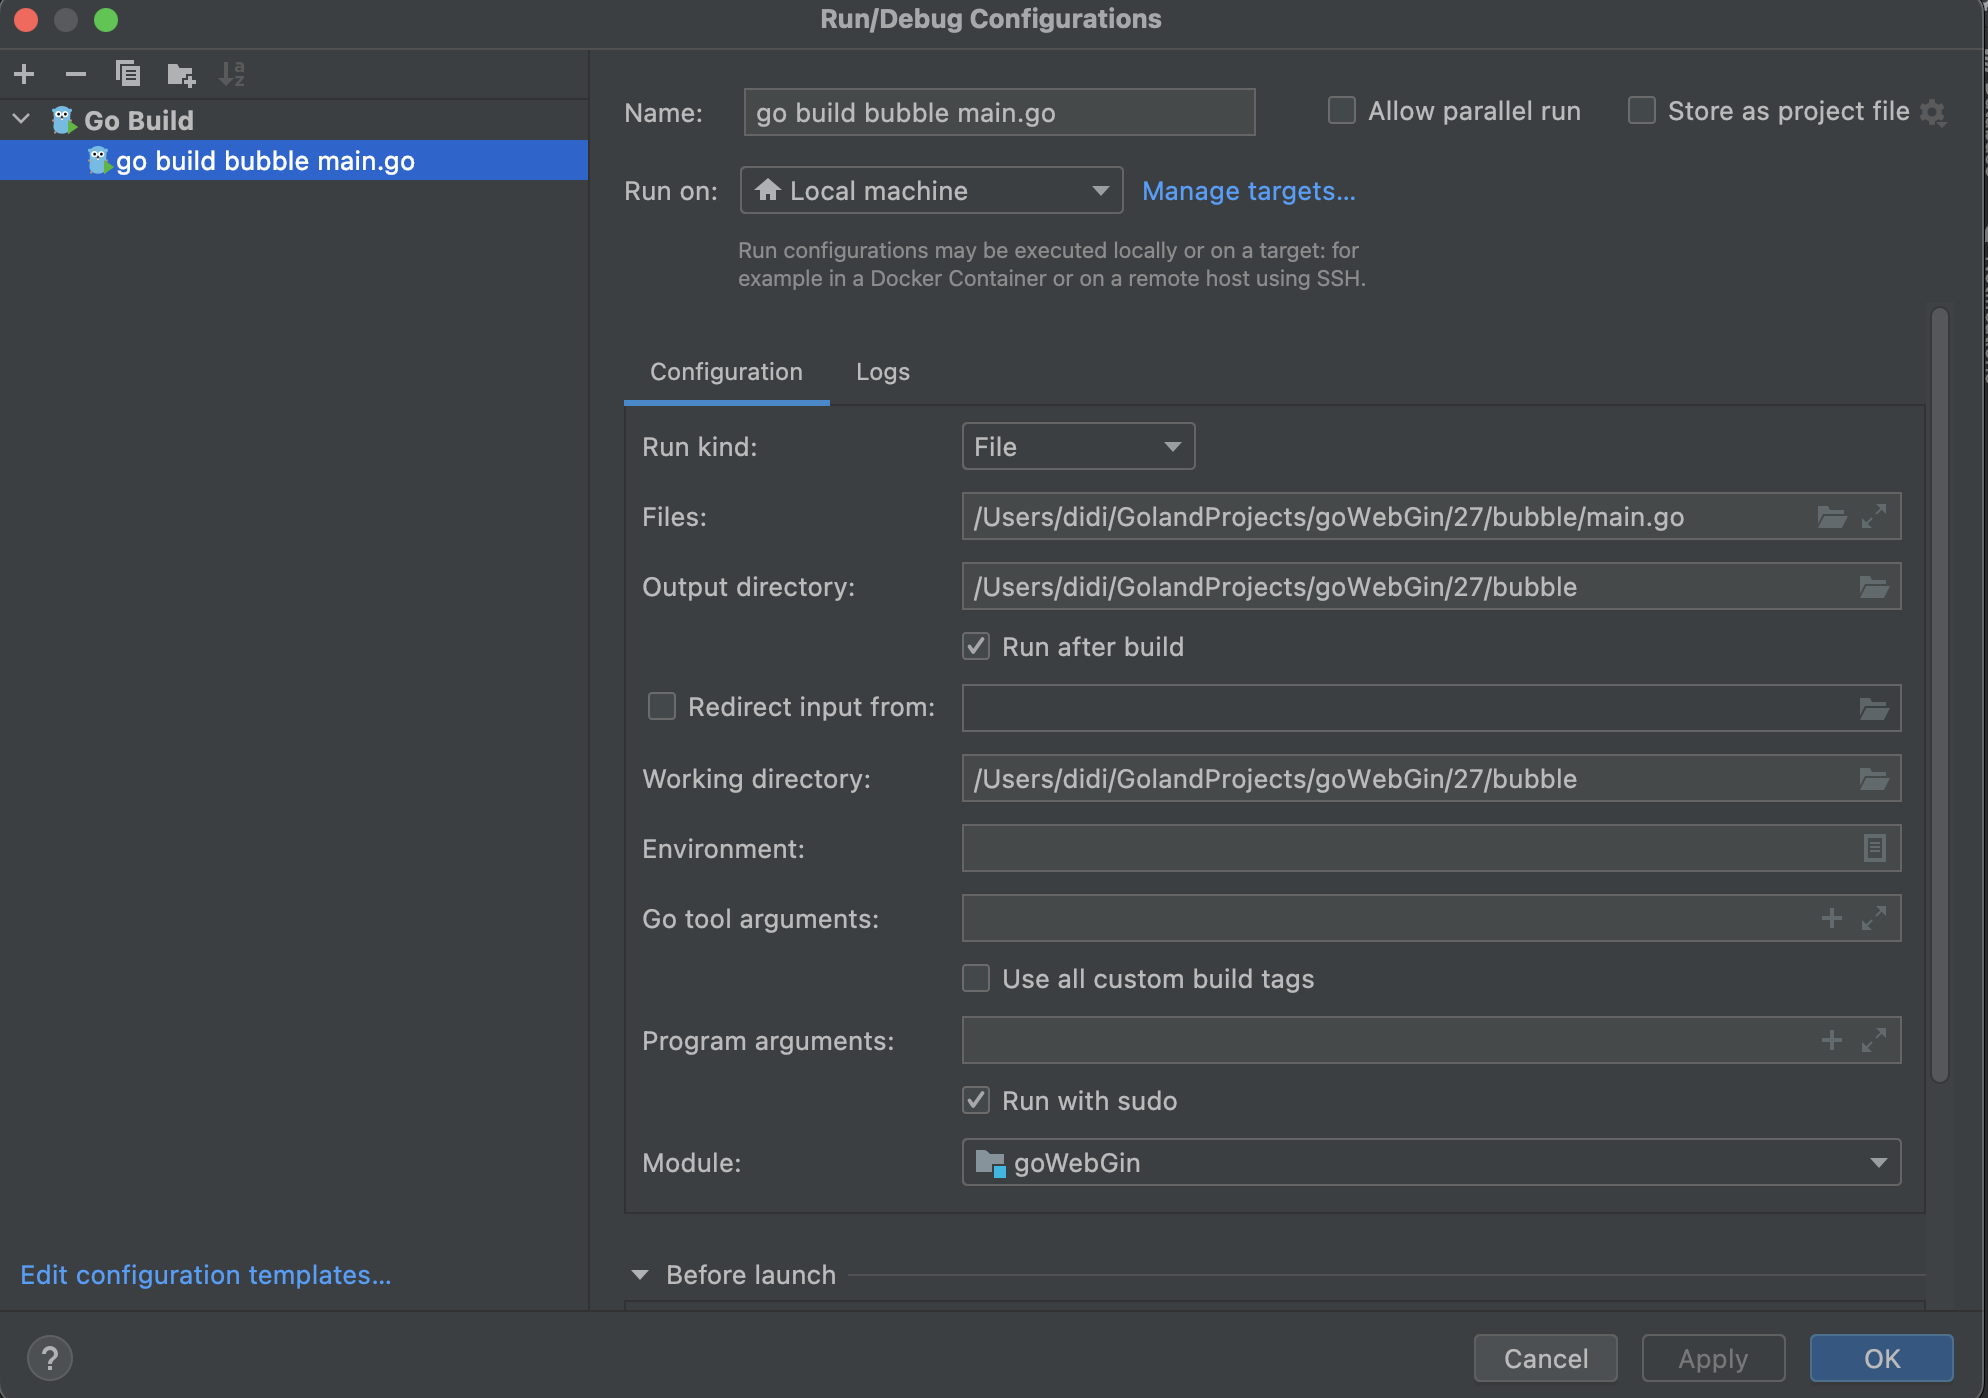Browse for the Files path
This screenshot has height=1398, width=1988.
[x=1832, y=517]
